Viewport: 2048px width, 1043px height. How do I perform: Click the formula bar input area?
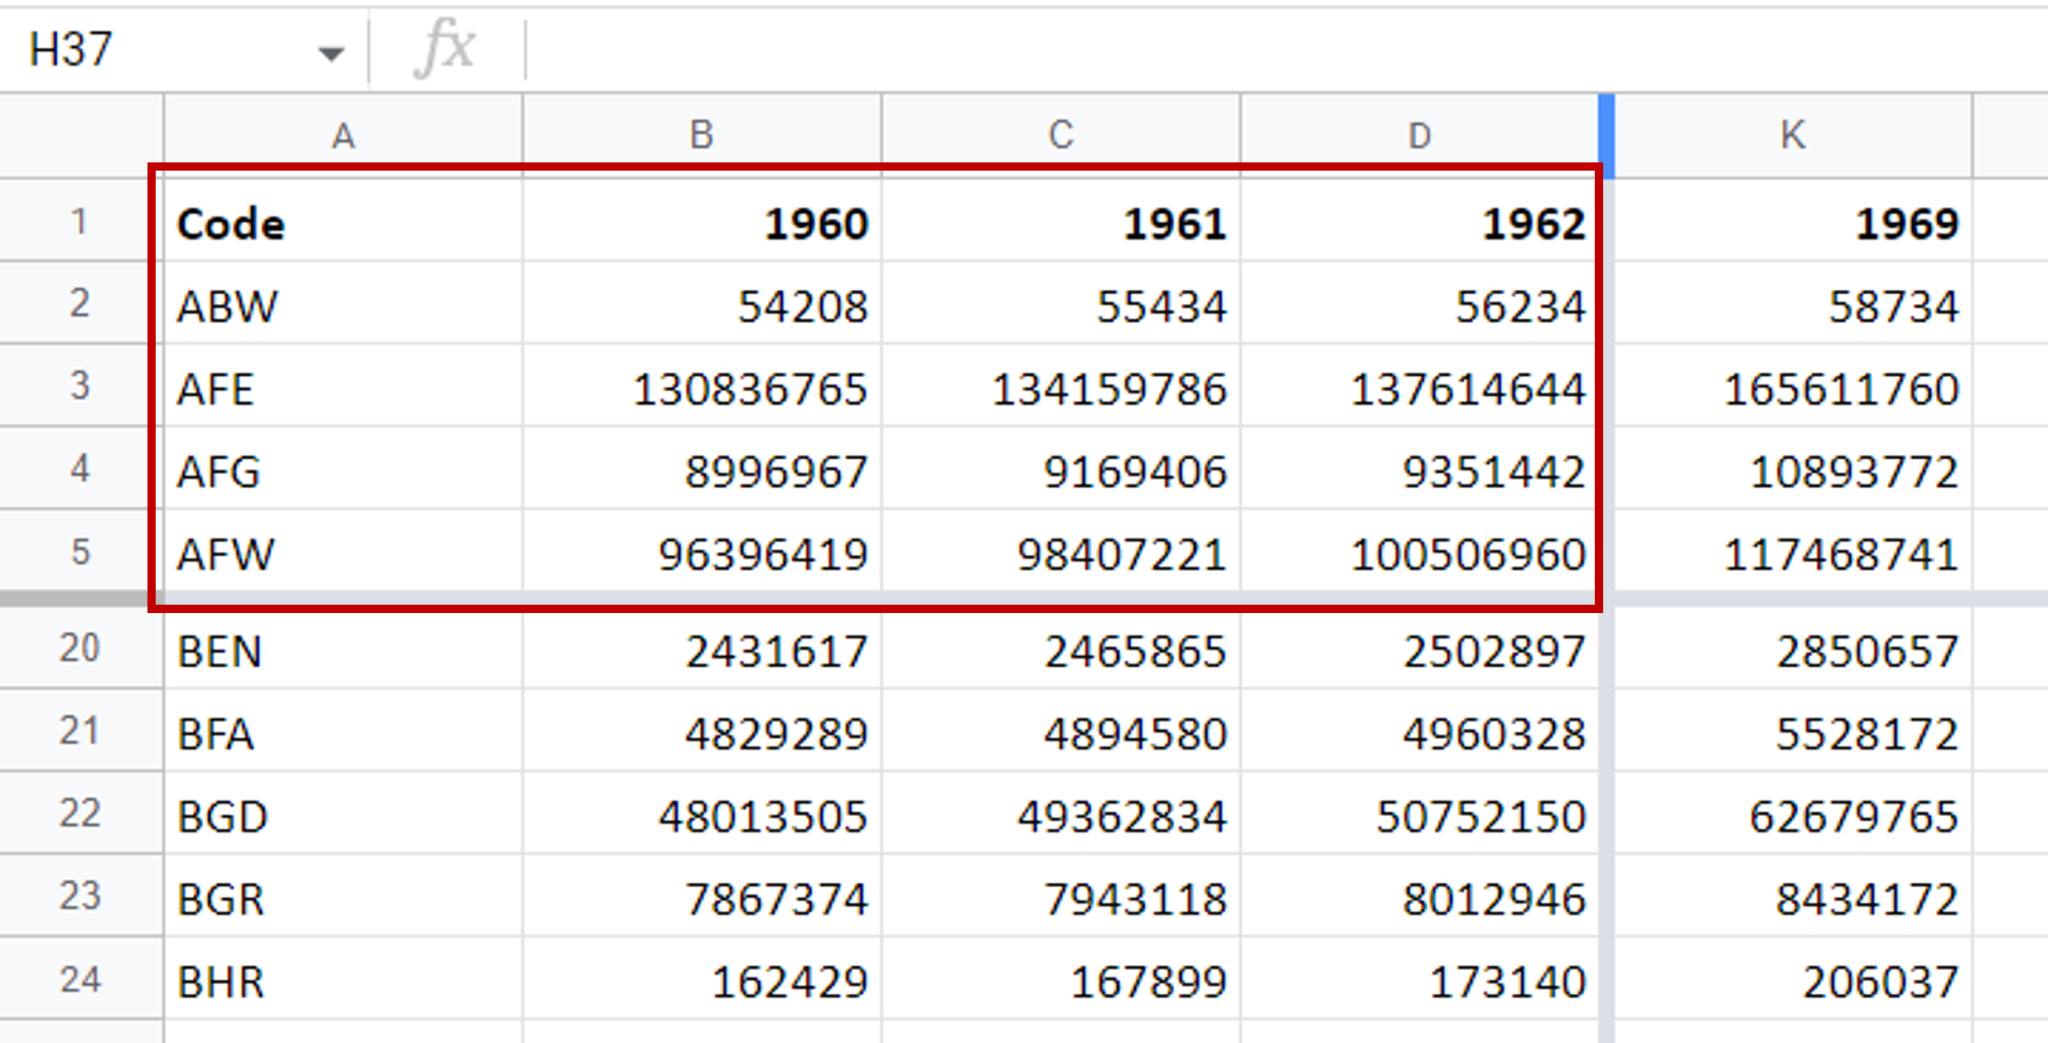tap(1286, 49)
